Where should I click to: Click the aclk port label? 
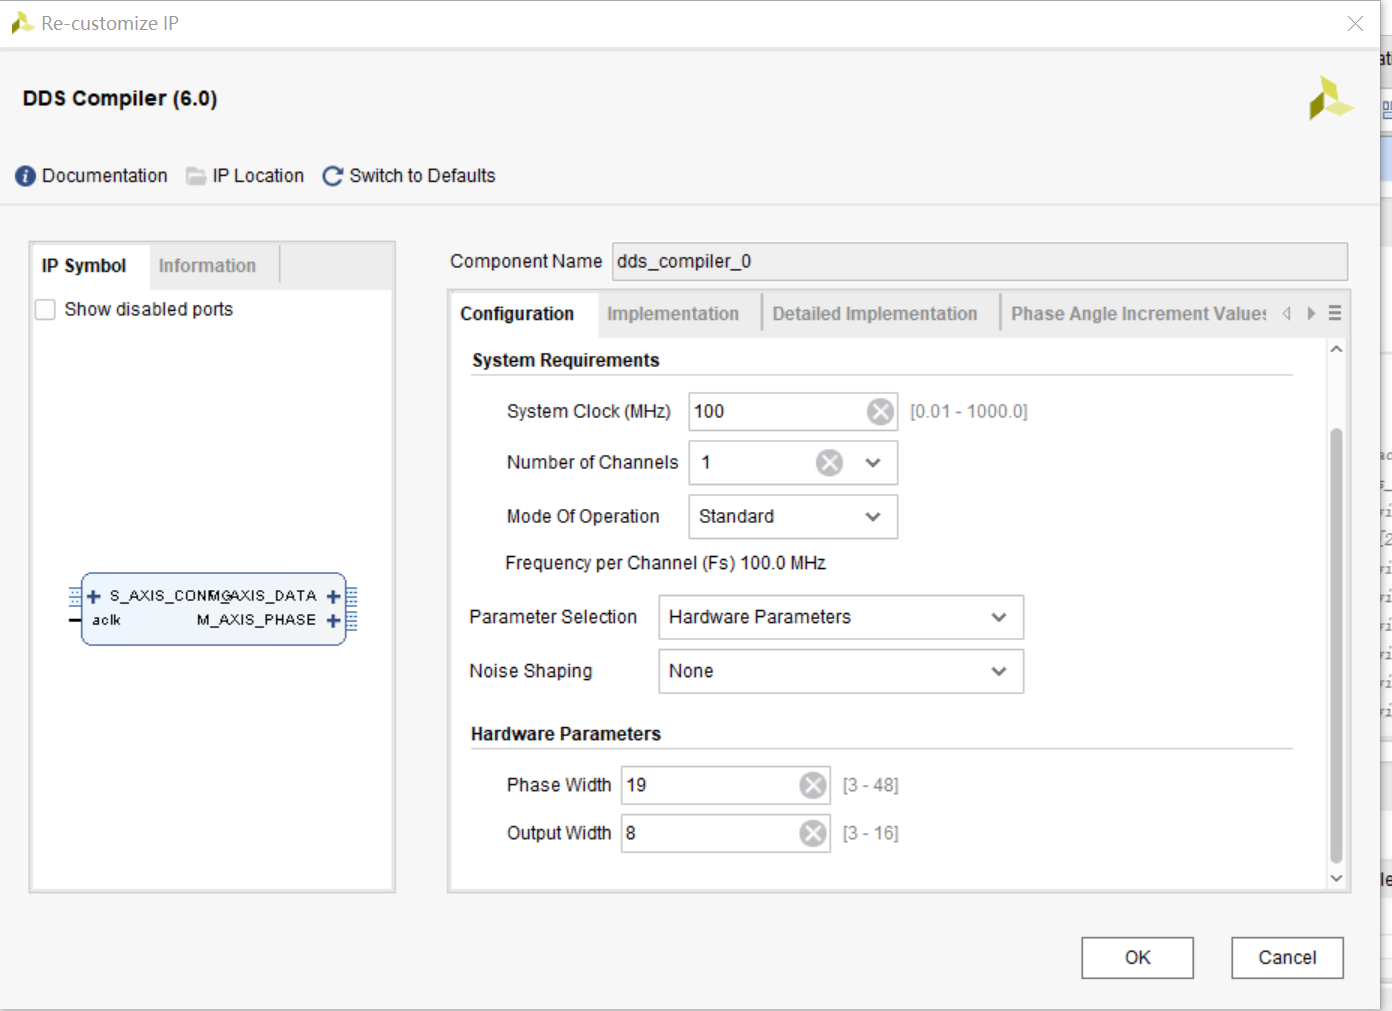(107, 621)
